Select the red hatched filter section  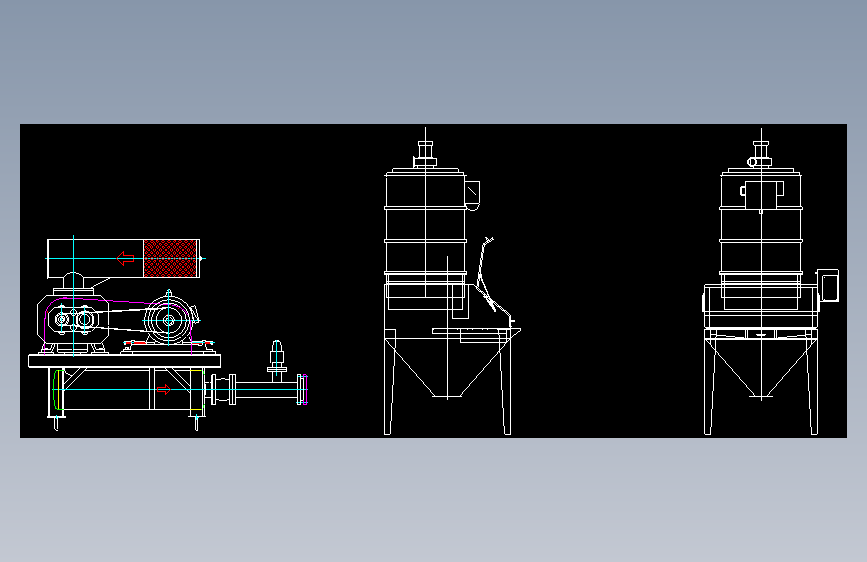(170, 258)
